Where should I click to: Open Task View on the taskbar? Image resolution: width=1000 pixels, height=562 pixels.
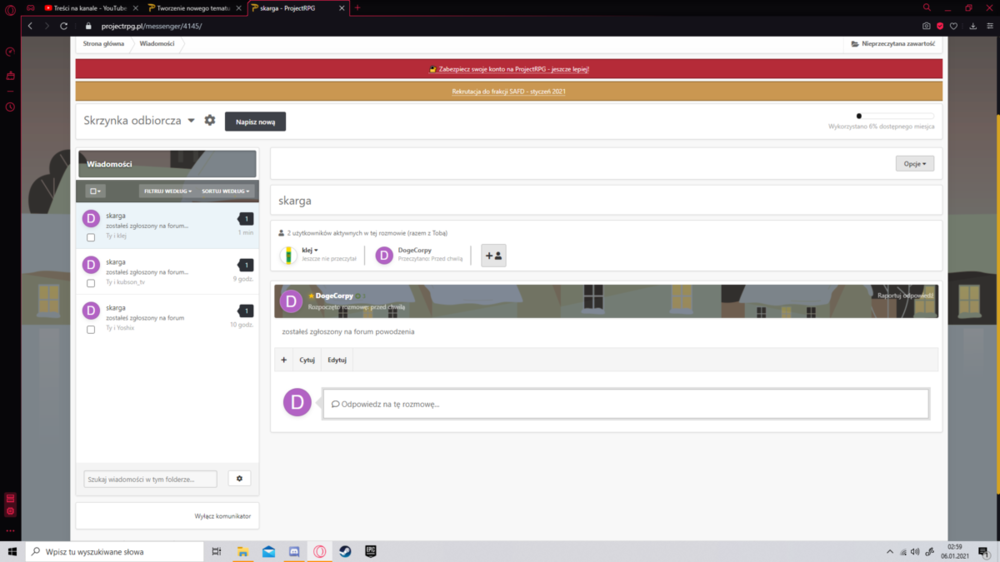point(216,551)
